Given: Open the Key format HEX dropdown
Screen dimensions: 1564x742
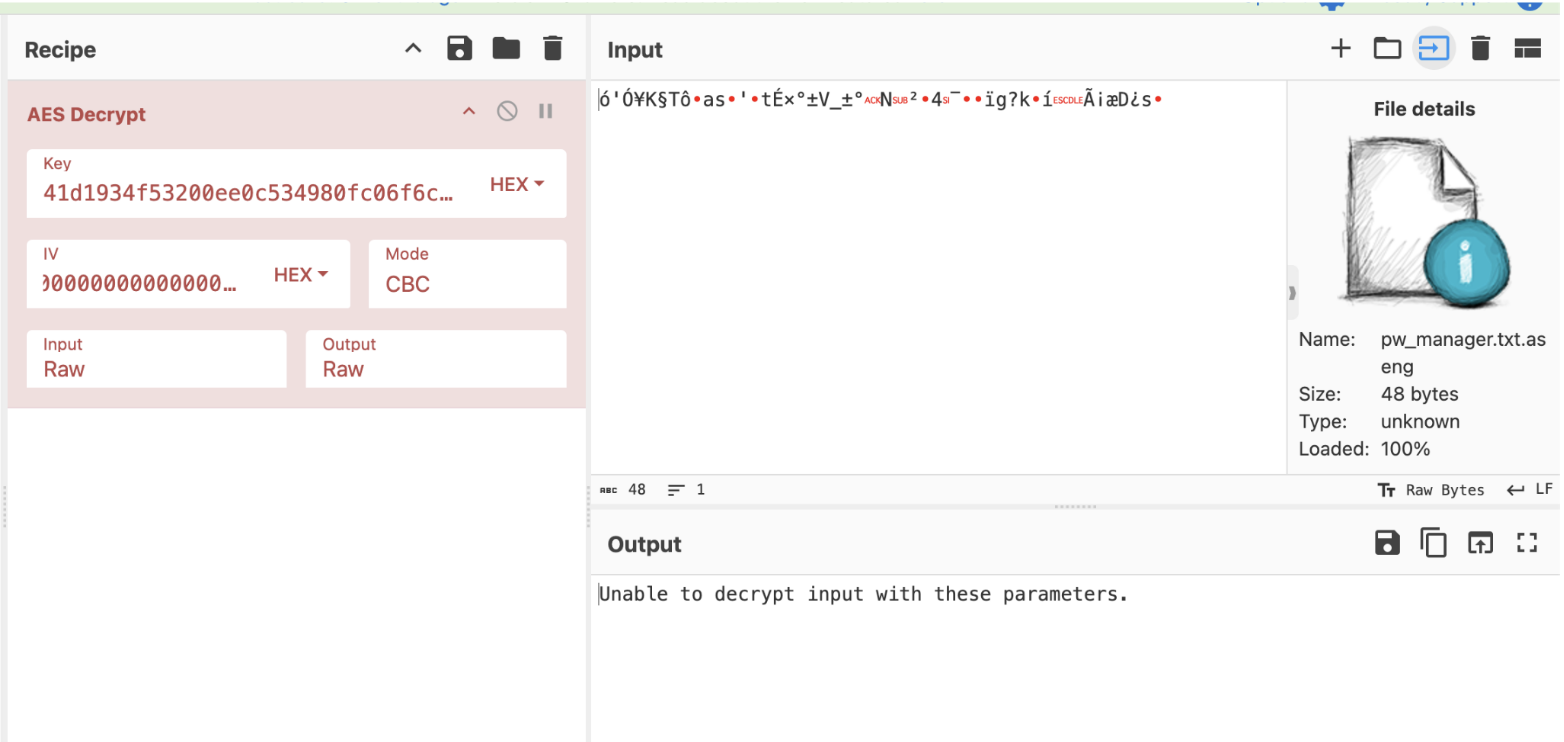Looking at the screenshot, I should [517, 185].
